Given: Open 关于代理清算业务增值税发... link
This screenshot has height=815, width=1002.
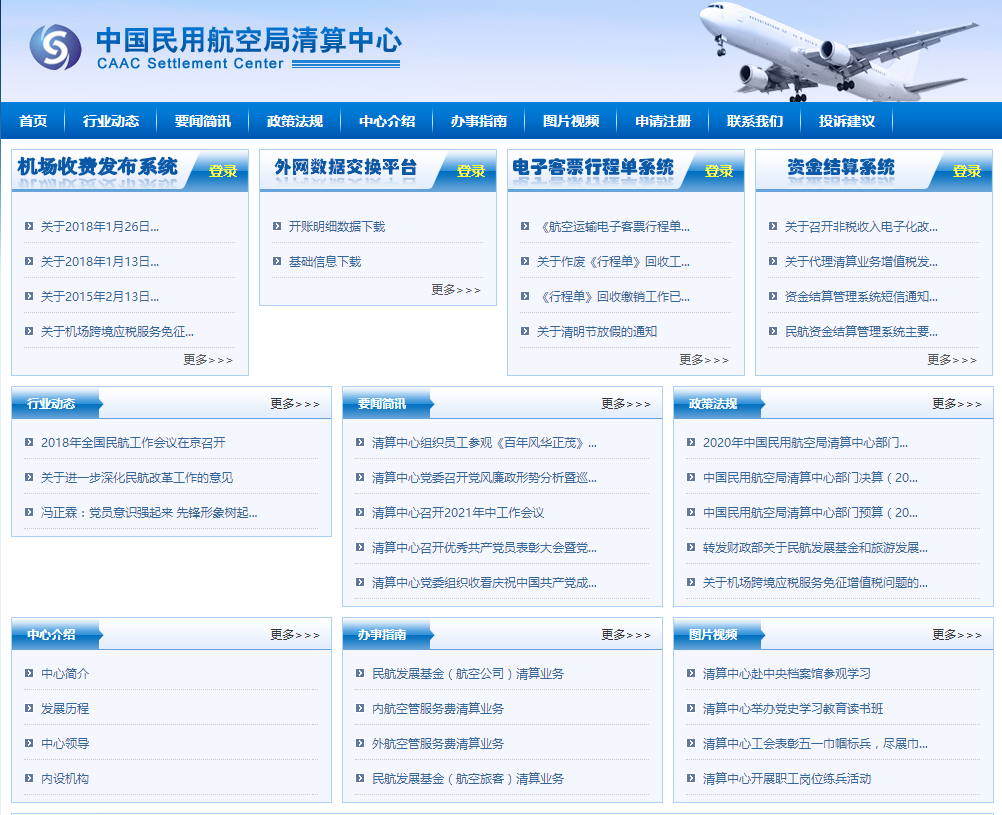Looking at the screenshot, I should [861, 261].
